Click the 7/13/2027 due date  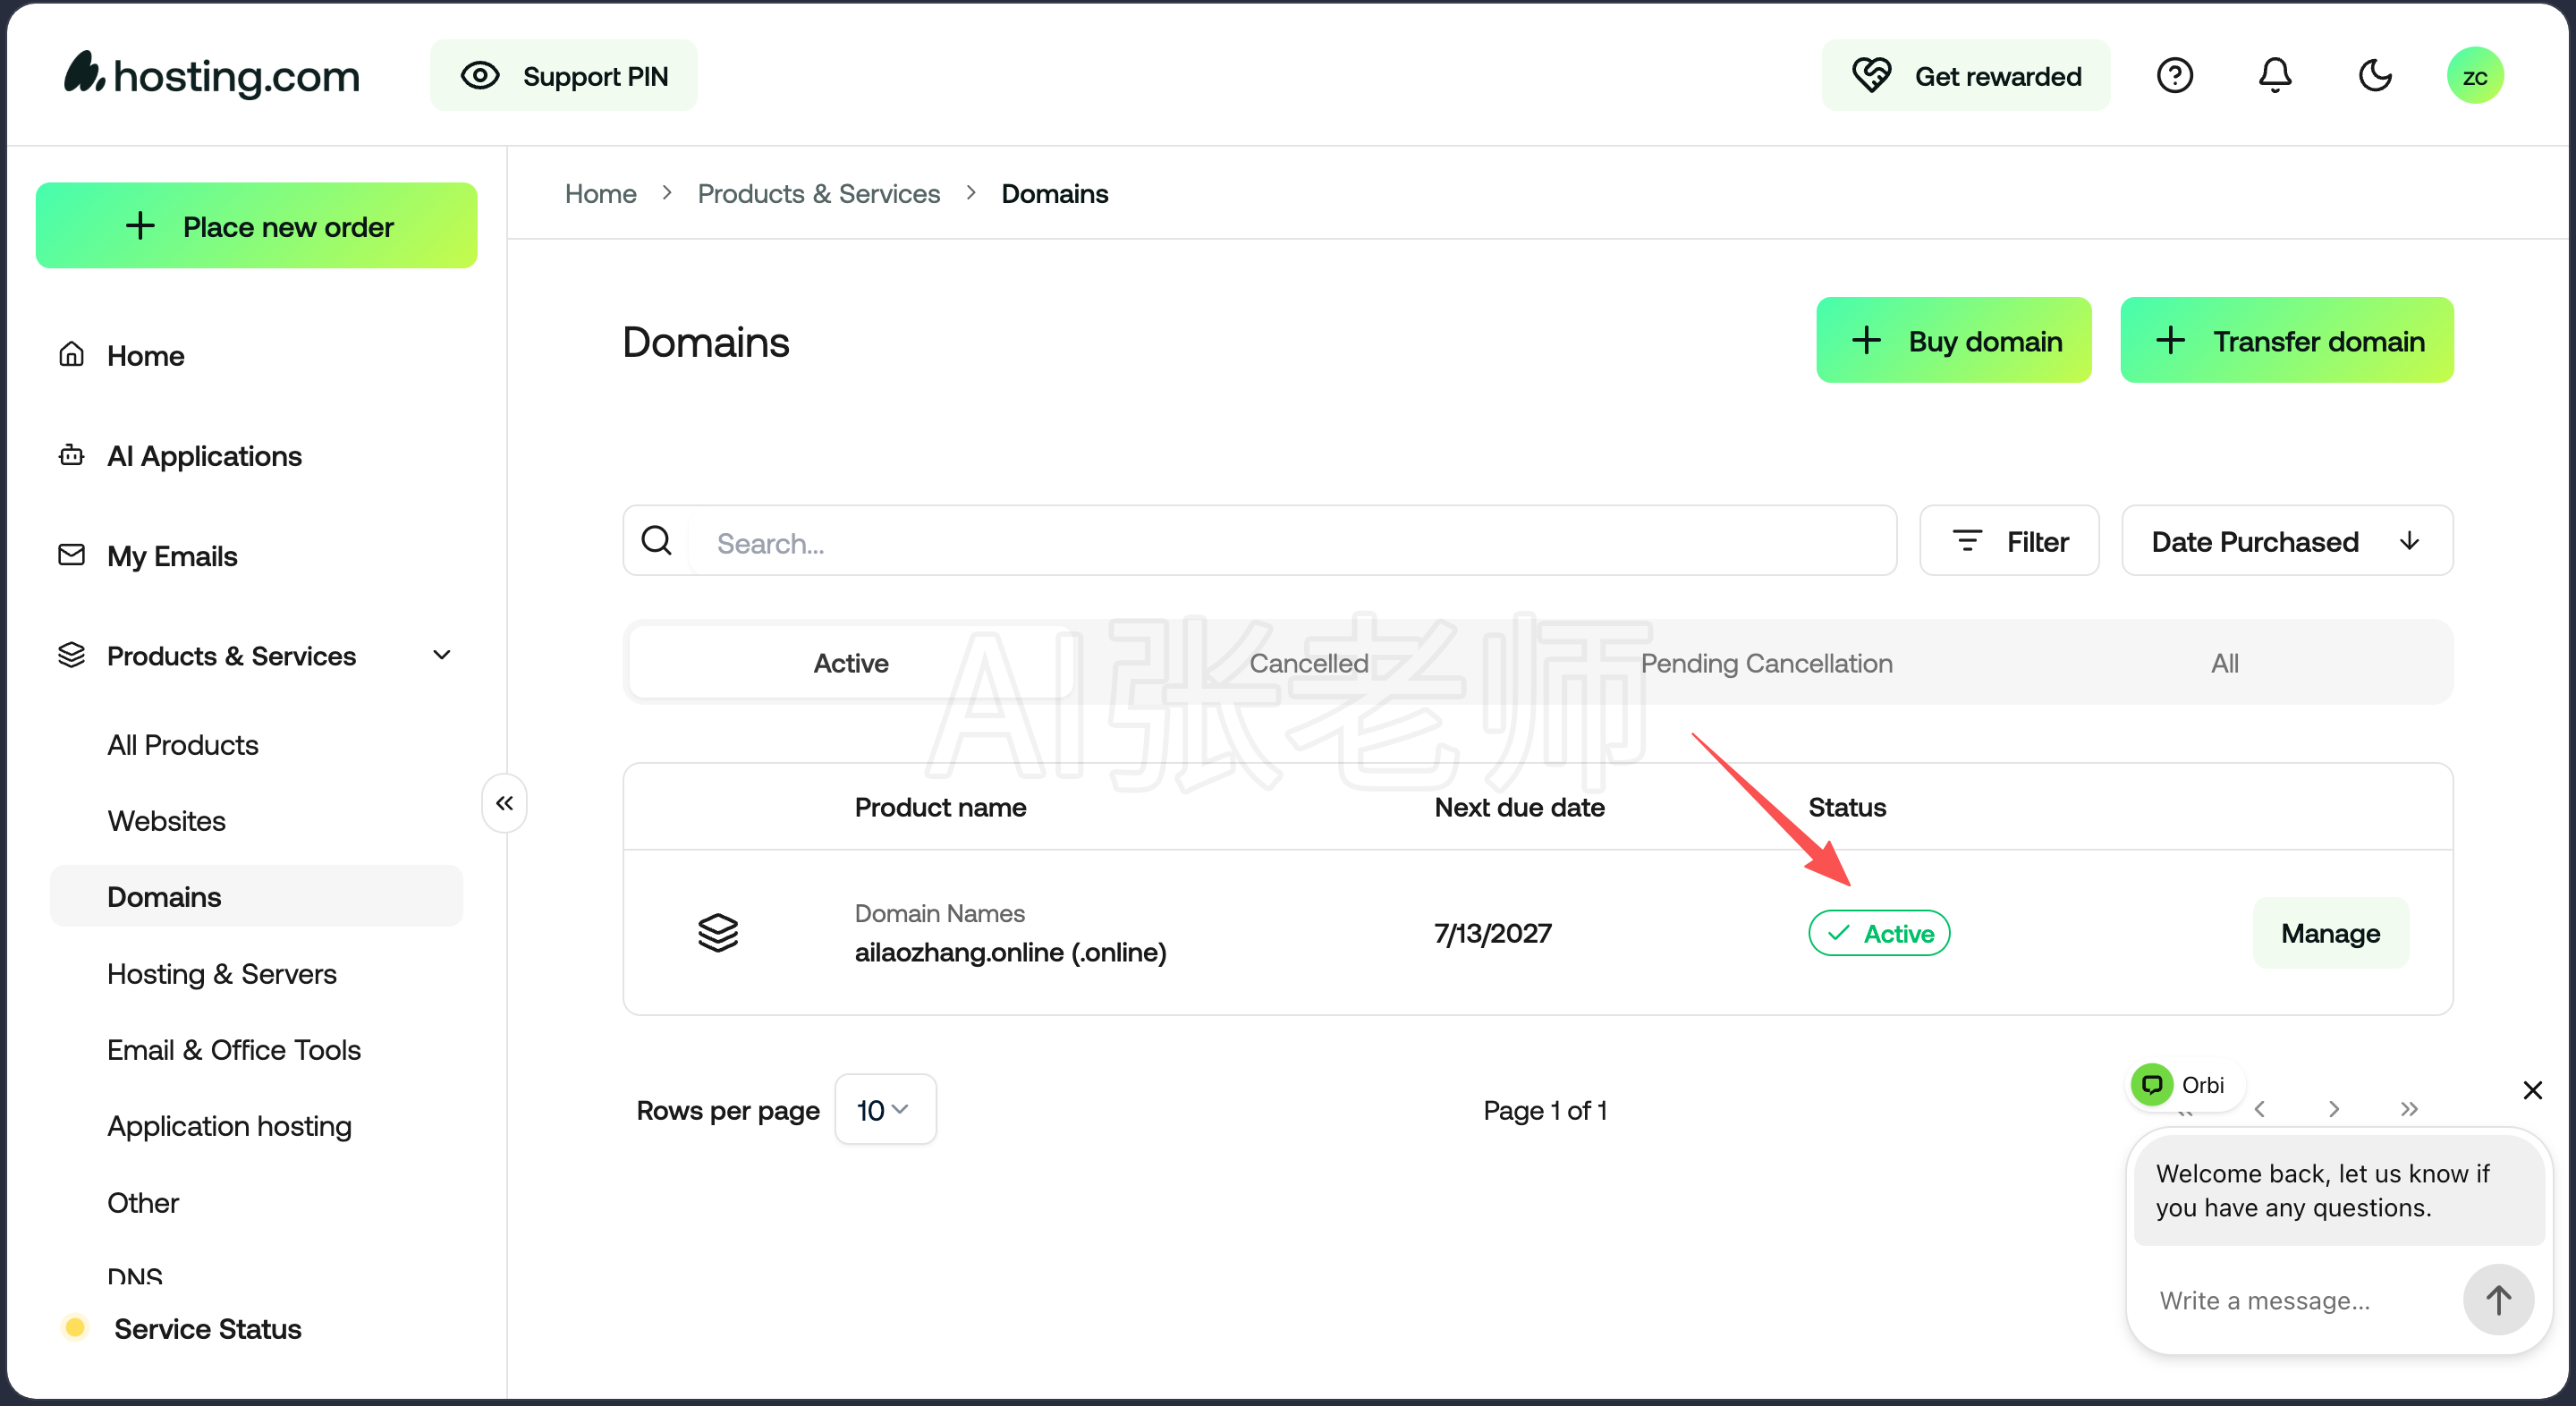(1493, 933)
